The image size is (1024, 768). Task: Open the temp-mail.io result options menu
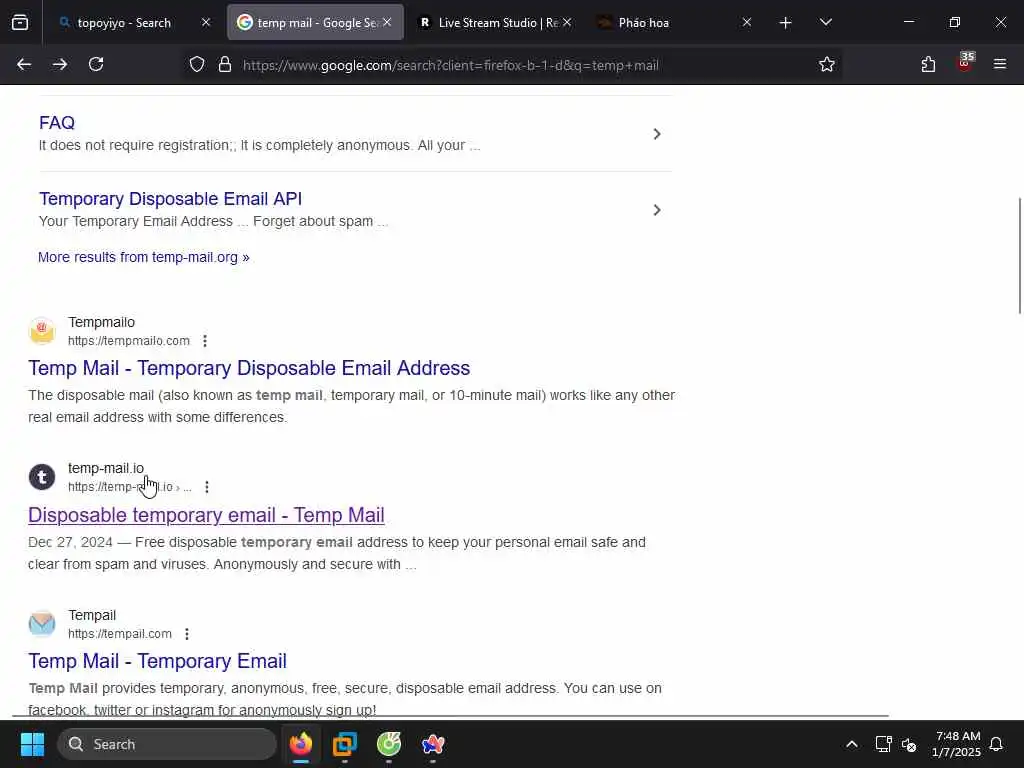(x=207, y=487)
